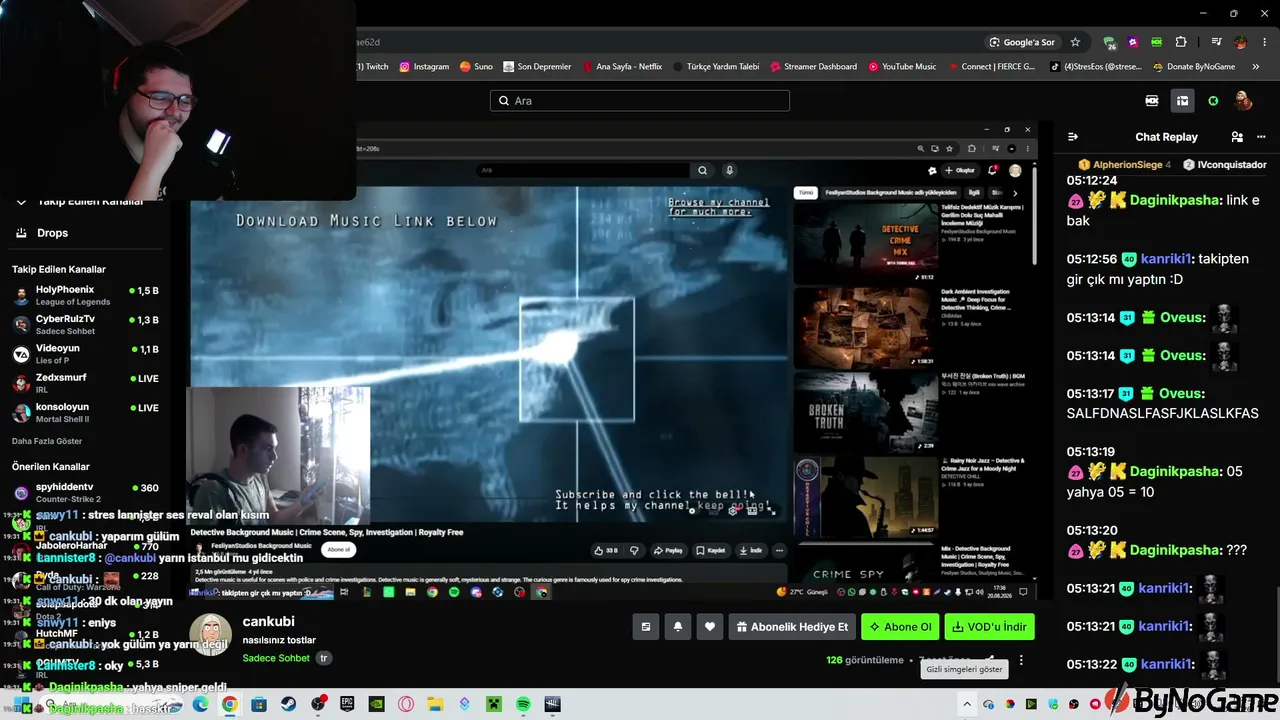
Task: Open Drops in the sidebar
Action: tap(52, 233)
